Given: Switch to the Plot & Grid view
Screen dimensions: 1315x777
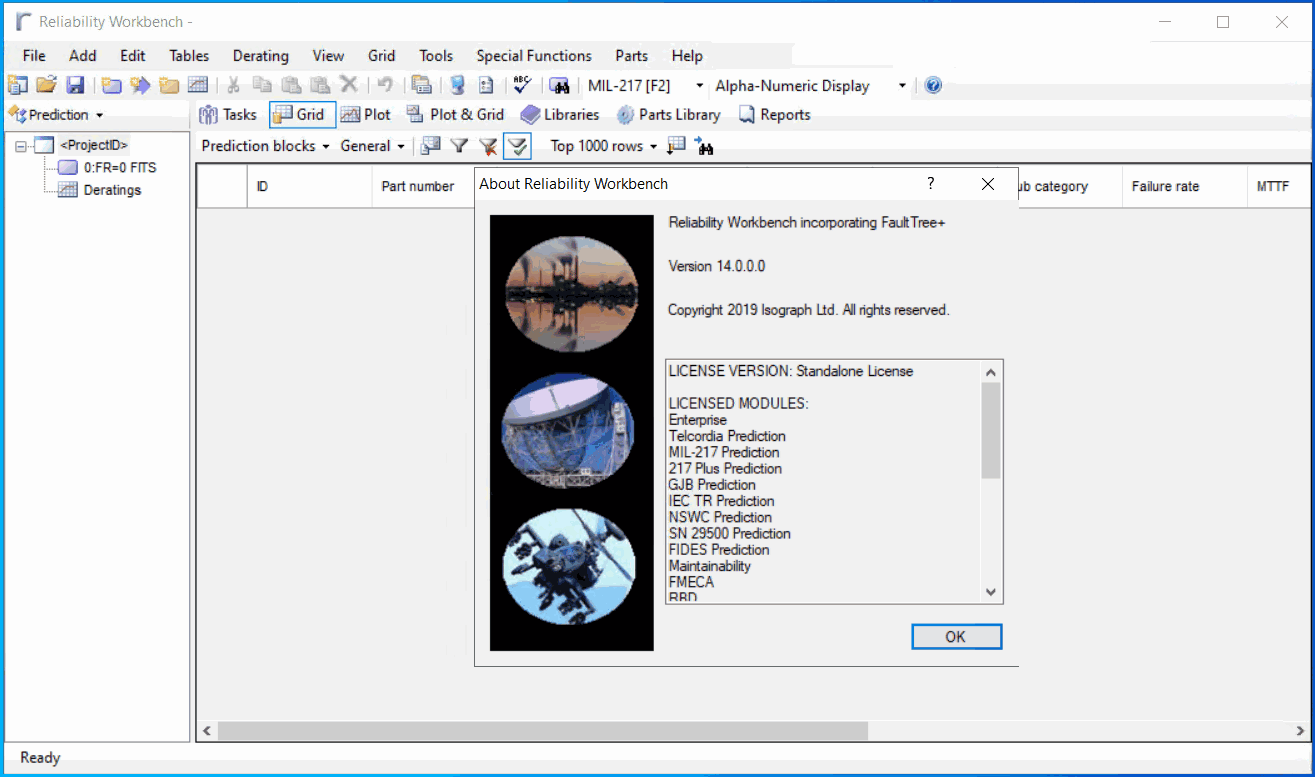Looking at the screenshot, I should tap(455, 115).
